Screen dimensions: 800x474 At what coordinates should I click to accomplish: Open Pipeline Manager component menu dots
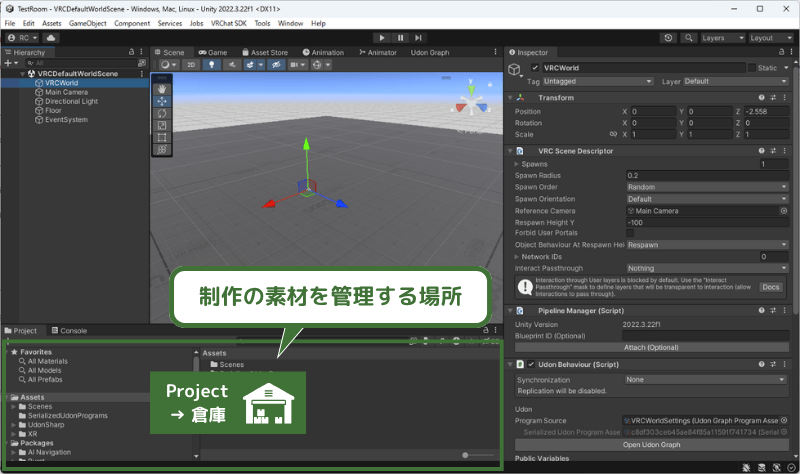pos(785,311)
